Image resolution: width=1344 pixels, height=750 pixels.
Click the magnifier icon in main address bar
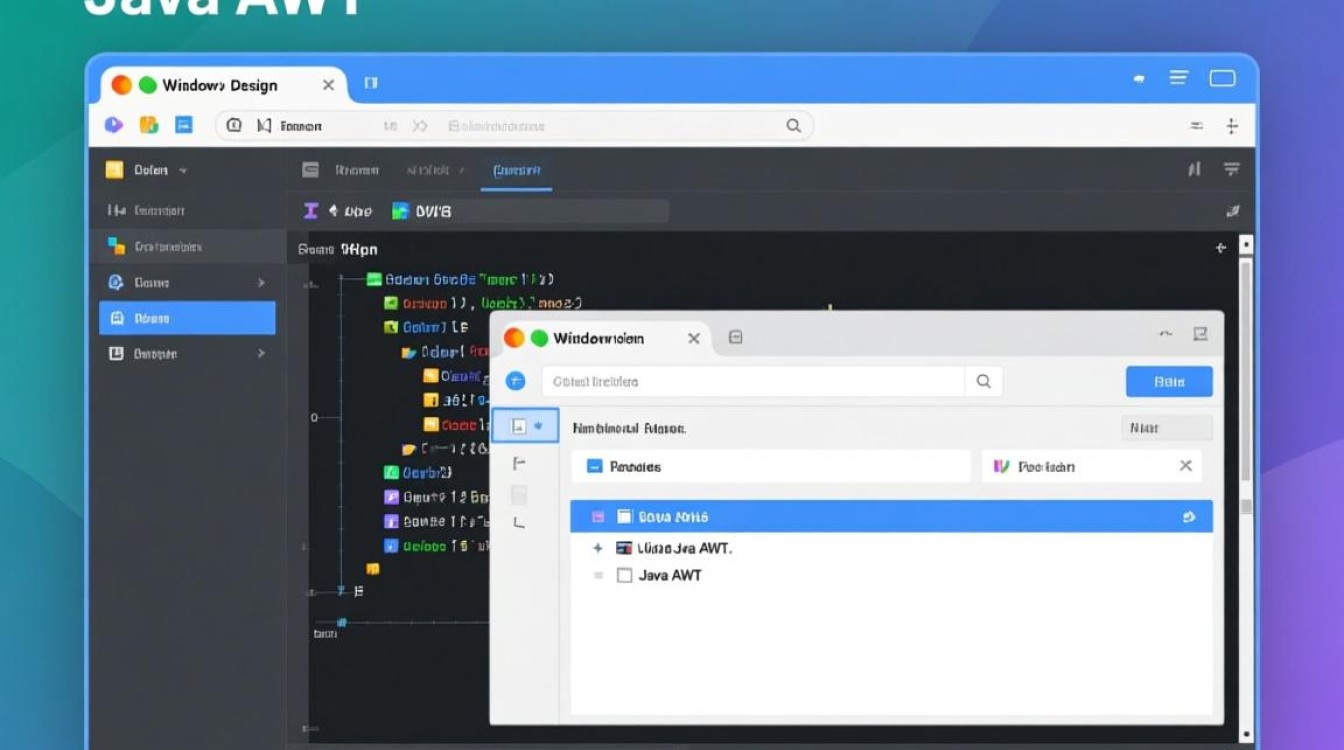point(793,126)
